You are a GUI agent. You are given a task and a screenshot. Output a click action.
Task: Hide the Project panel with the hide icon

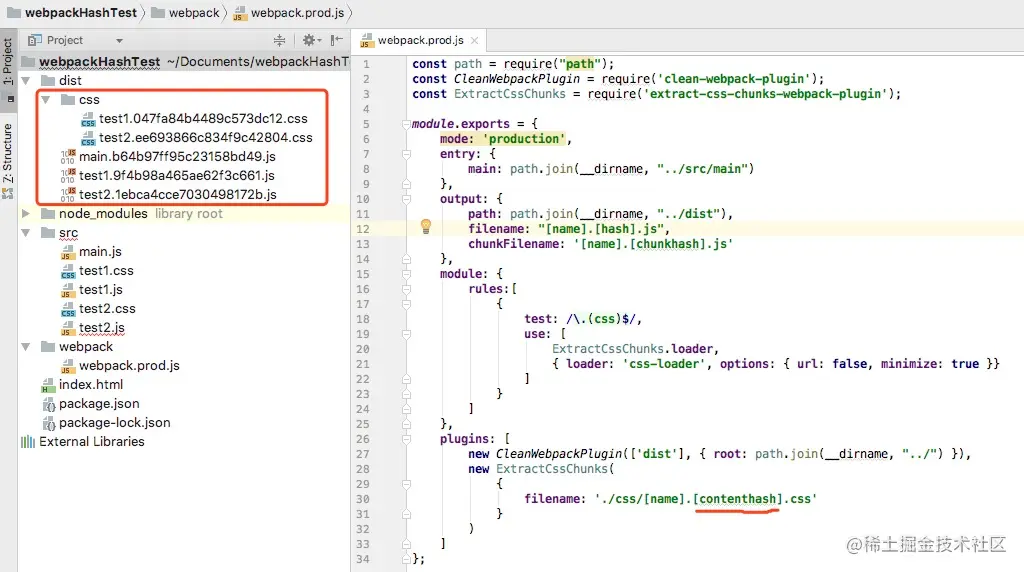(x=336, y=40)
